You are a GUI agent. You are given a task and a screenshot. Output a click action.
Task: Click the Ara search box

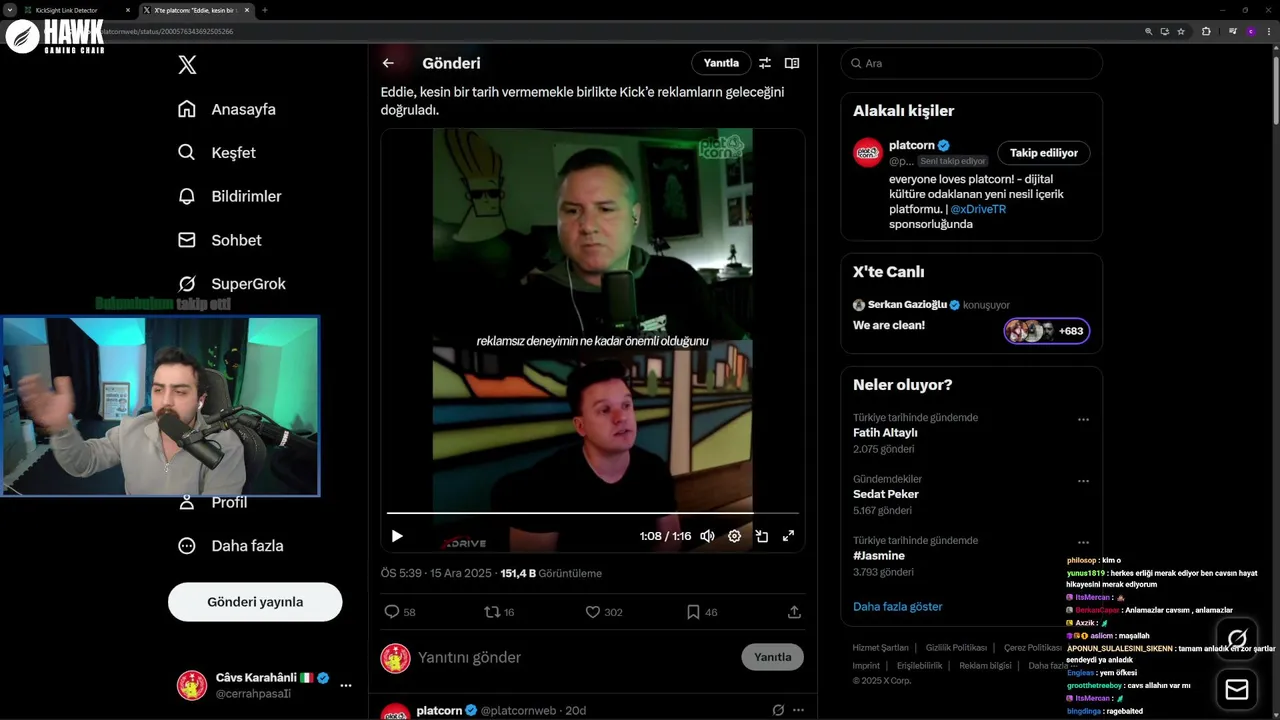971,63
